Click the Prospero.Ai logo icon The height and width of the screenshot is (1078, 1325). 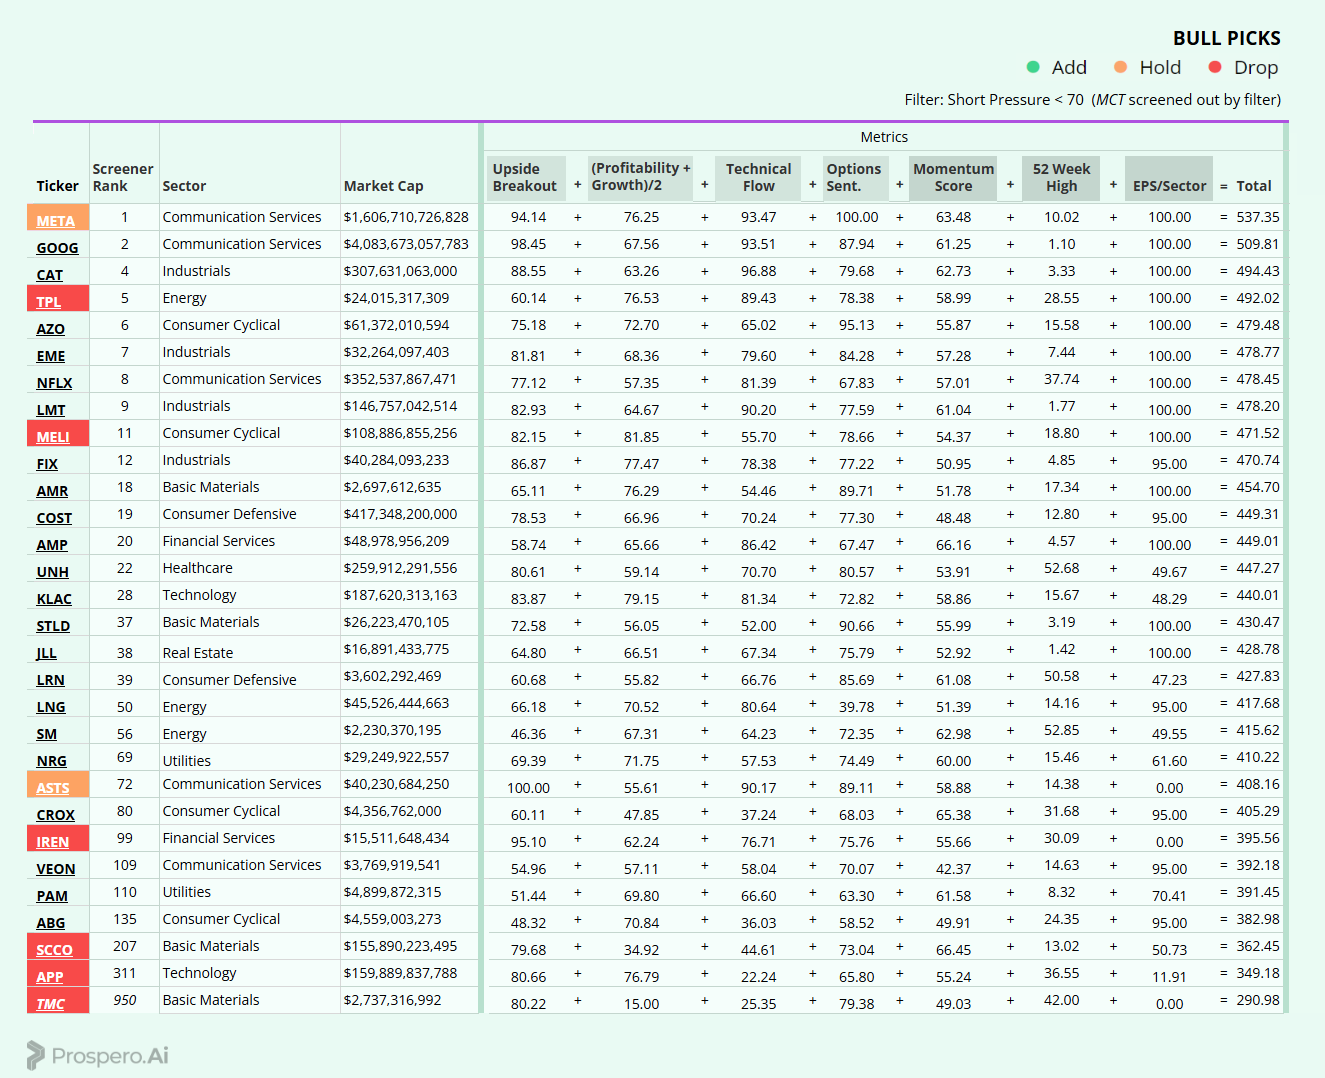[x=36, y=1055]
